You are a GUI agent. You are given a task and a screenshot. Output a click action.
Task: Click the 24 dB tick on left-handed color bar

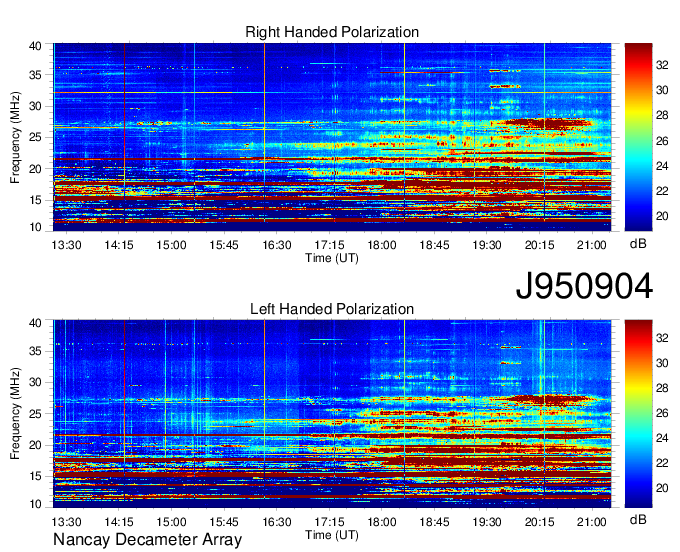click(662, 438)
